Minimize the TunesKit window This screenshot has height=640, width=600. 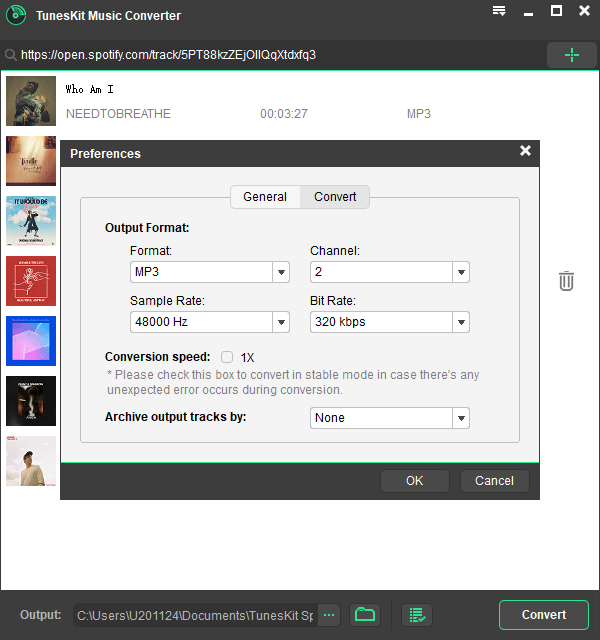529,14
